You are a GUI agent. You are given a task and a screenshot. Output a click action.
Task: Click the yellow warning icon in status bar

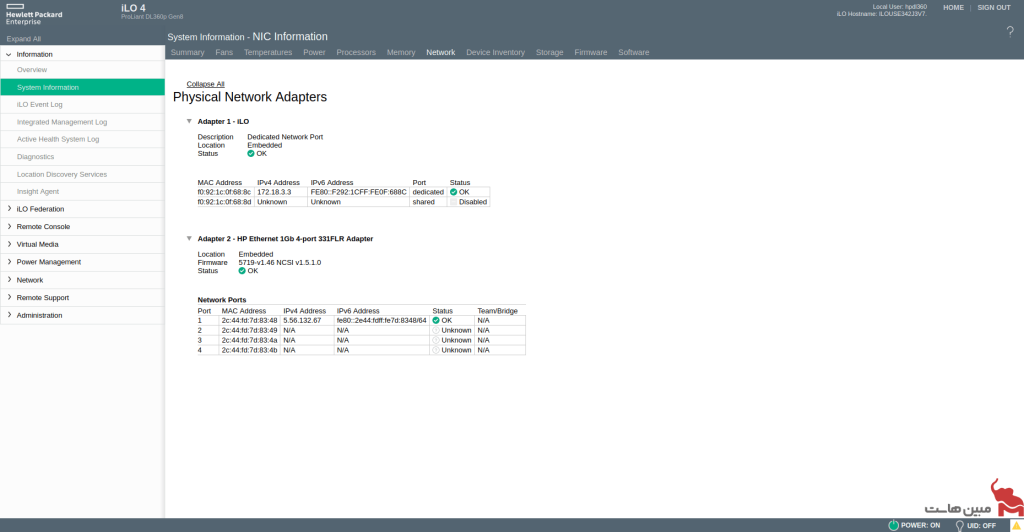click(1016, 525)
